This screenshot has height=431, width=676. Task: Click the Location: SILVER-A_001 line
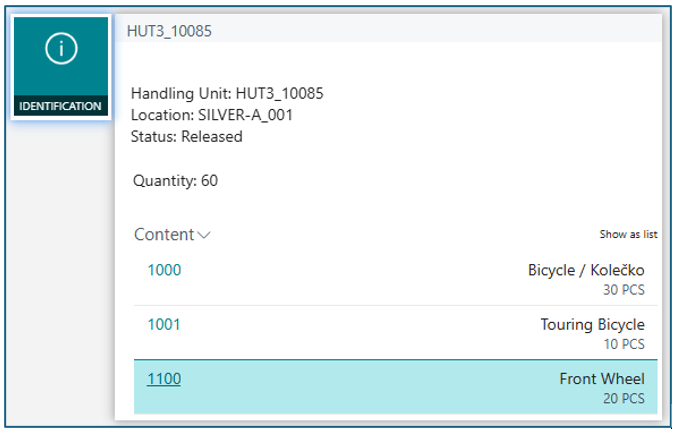tap(211, 115)
